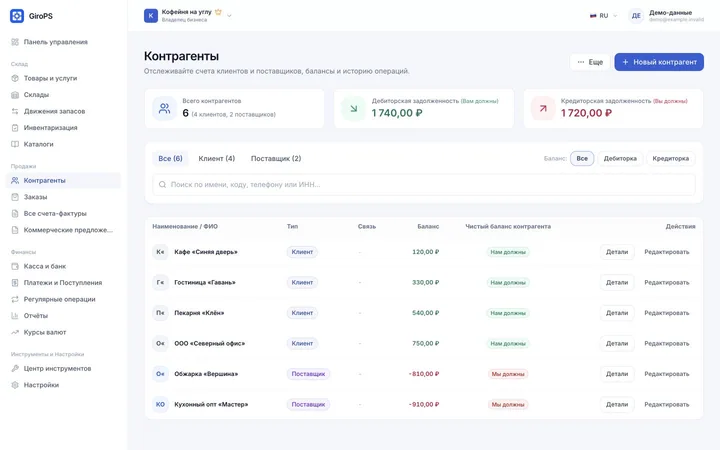Open Детали for Кафе «Синяя дверь»
This screenshot has width=720, height=450.
point(617,252)
